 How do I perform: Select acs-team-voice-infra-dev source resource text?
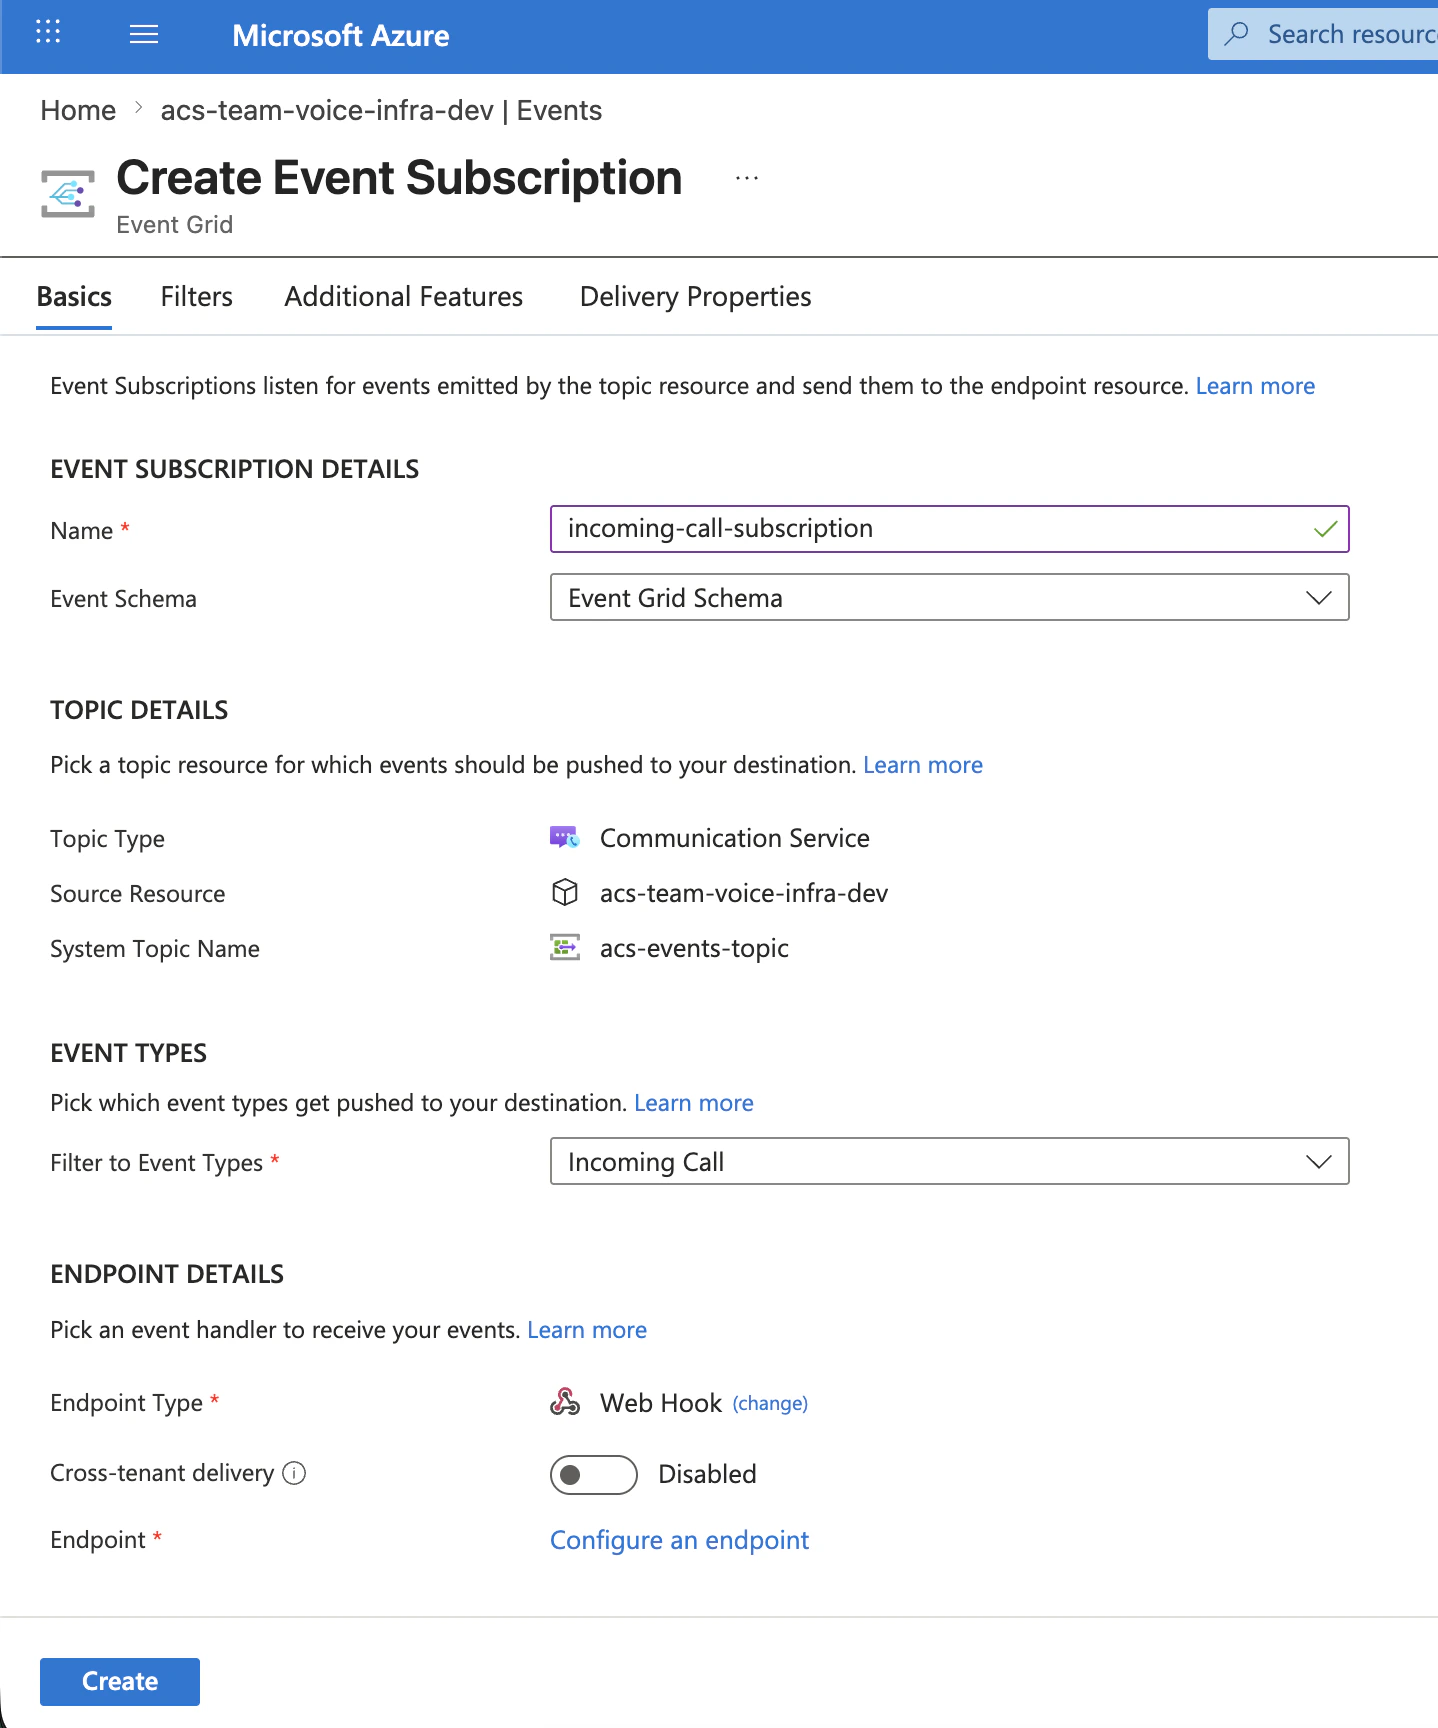[x=744, y=893]
